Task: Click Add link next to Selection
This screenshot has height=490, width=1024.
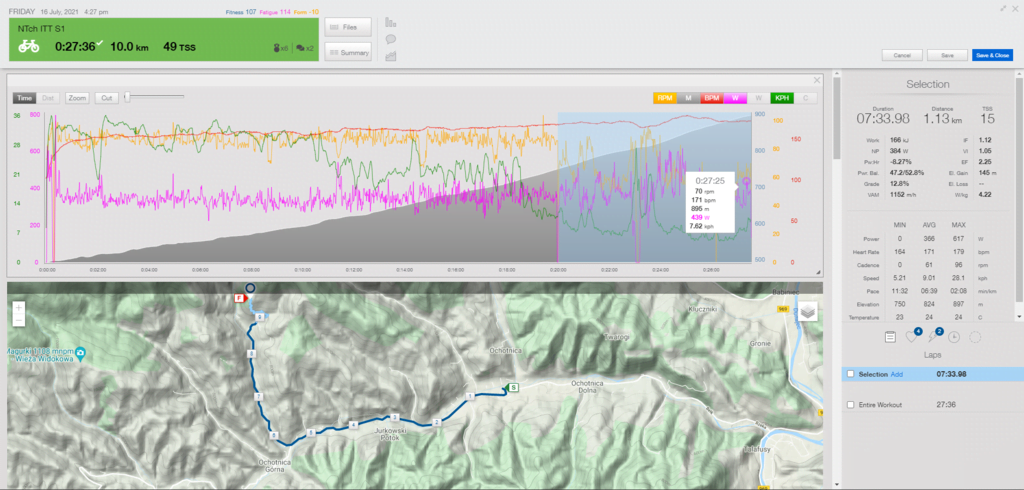Action: [x=896, y=373]
